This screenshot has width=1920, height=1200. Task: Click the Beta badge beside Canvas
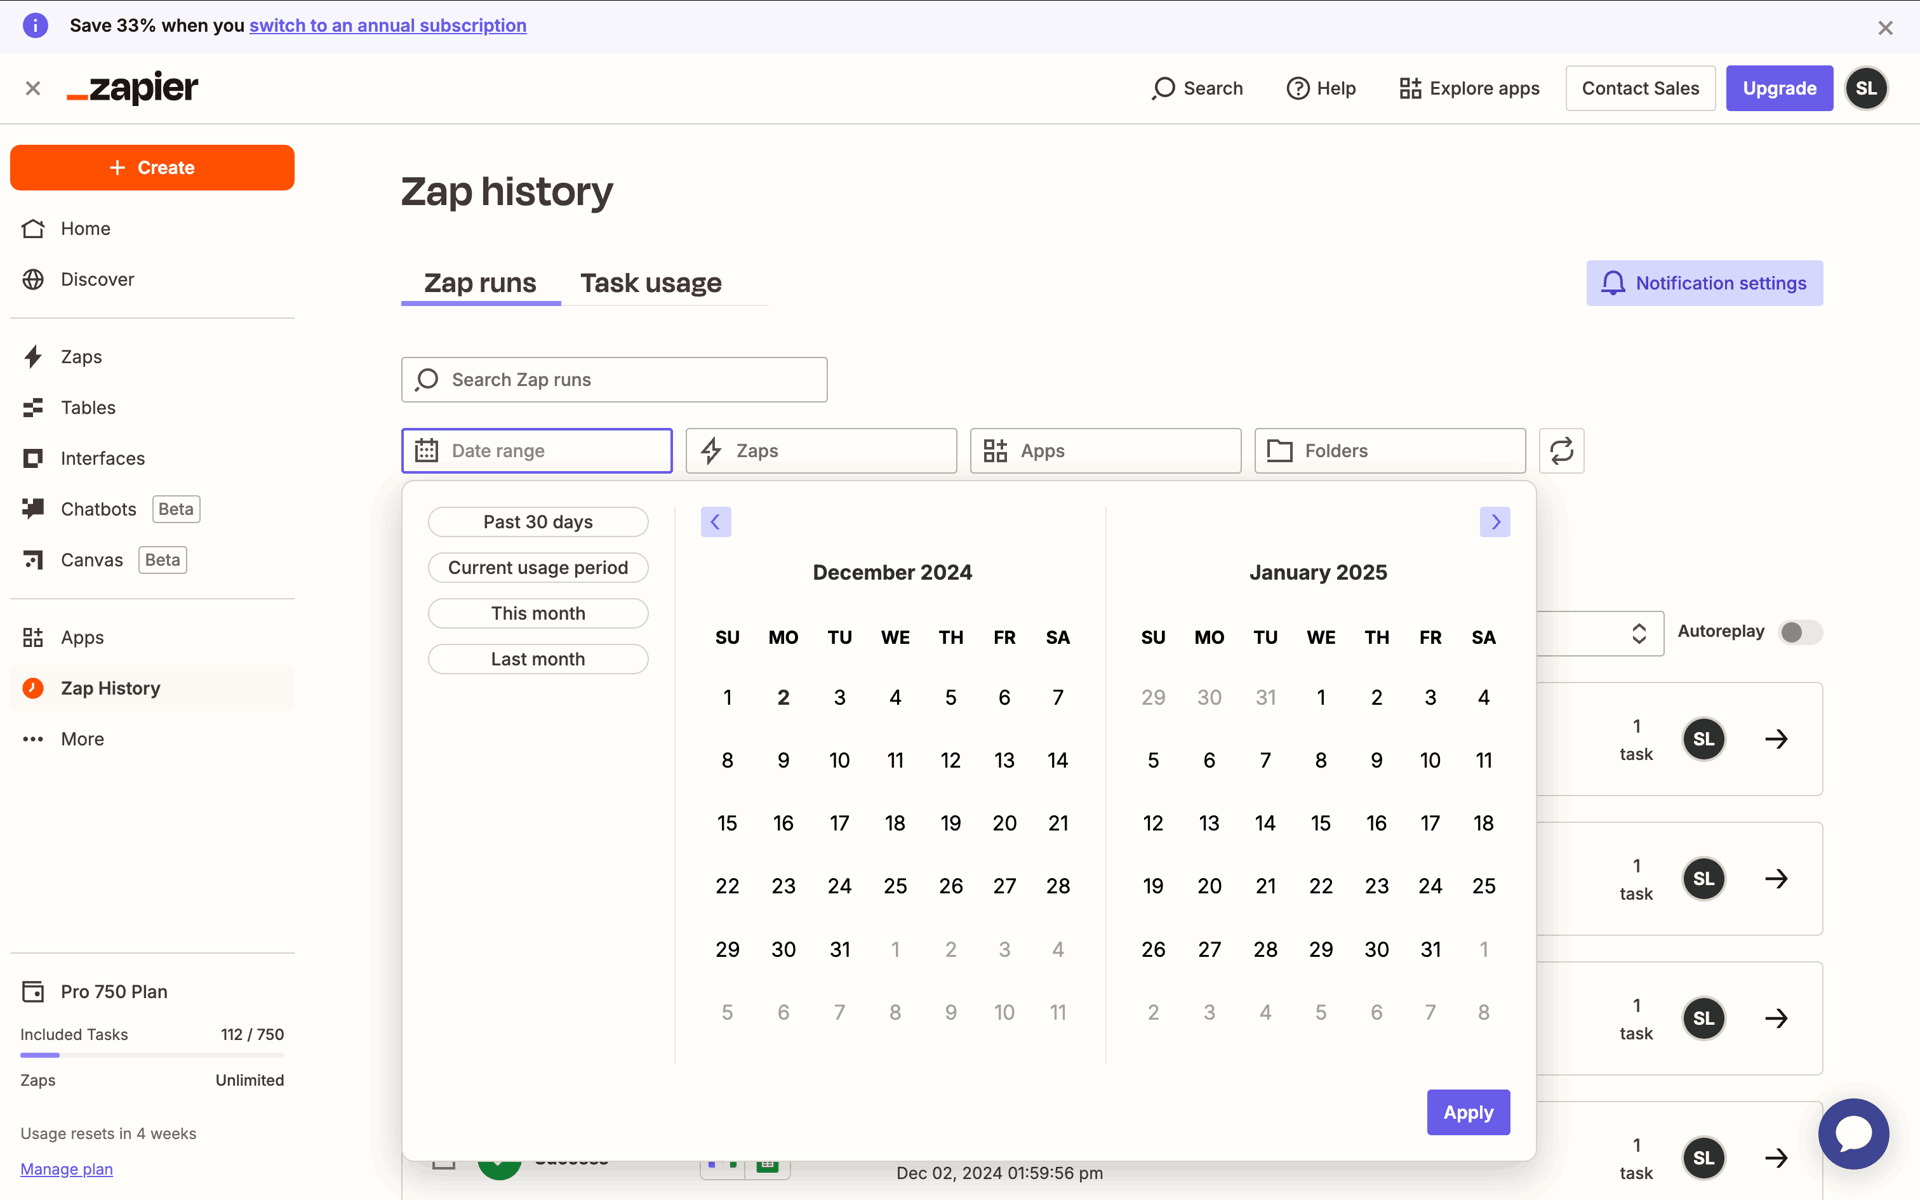pyautogui.click(x=162, y=560)
